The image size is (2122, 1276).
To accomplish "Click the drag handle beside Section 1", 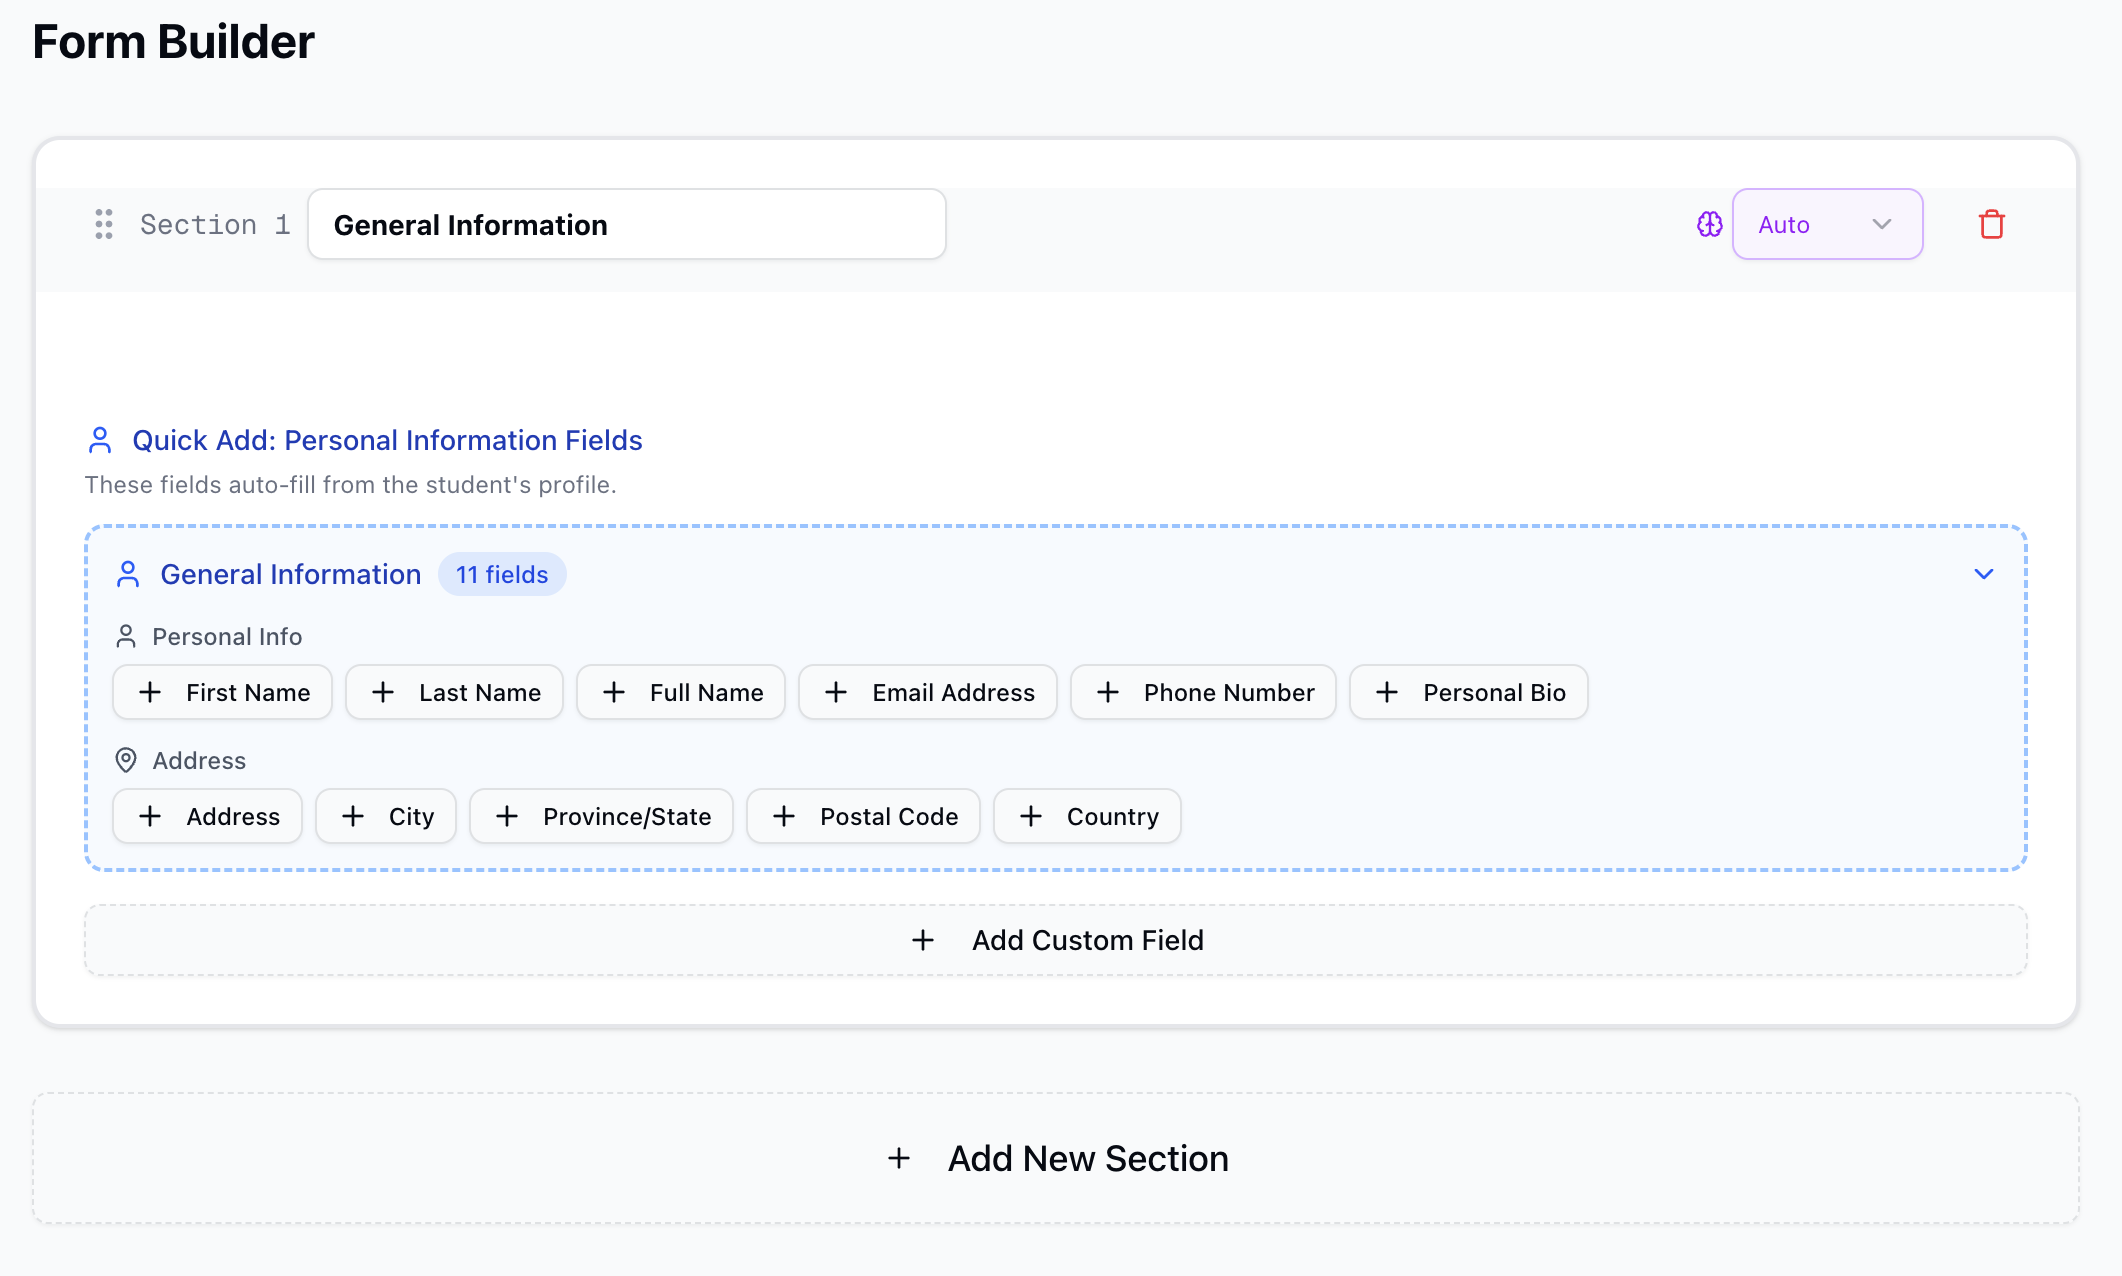I will point(103,224).
